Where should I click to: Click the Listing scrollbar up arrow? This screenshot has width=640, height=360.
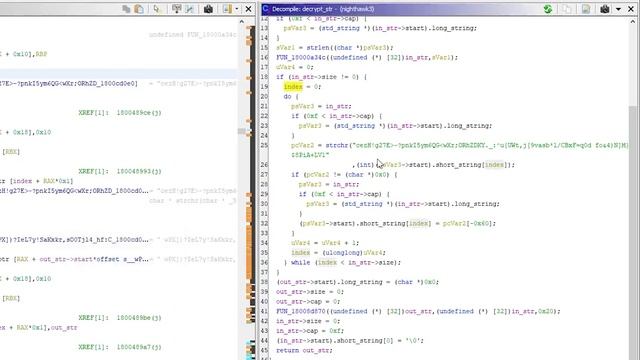tap(242, 22)
